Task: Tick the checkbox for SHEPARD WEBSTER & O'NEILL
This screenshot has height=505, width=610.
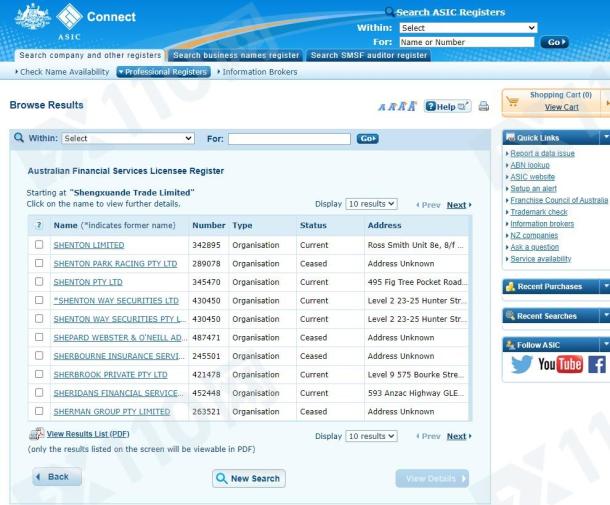Action: pyautogui.click(x=39, y=337)
